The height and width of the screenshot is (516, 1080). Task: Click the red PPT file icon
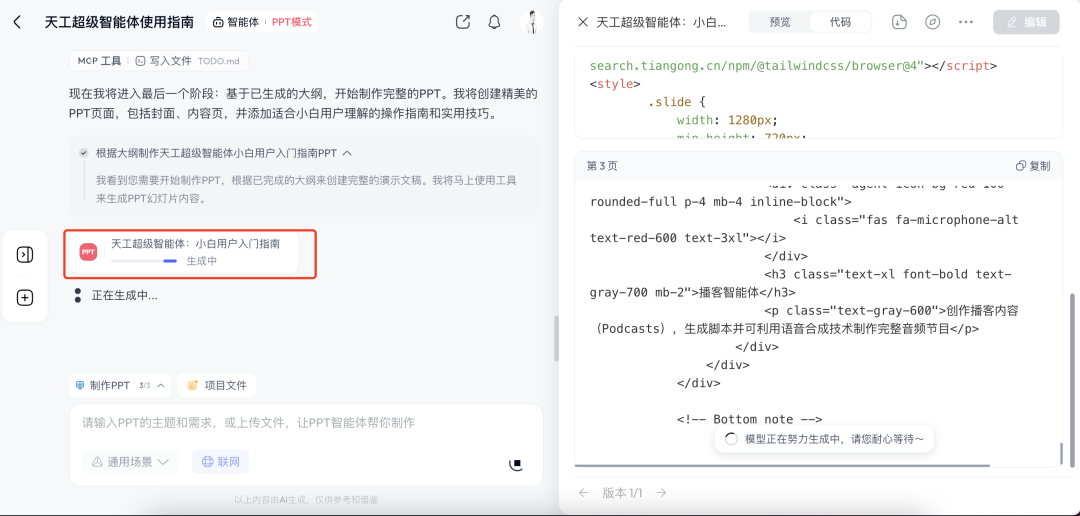coord(88,253)
